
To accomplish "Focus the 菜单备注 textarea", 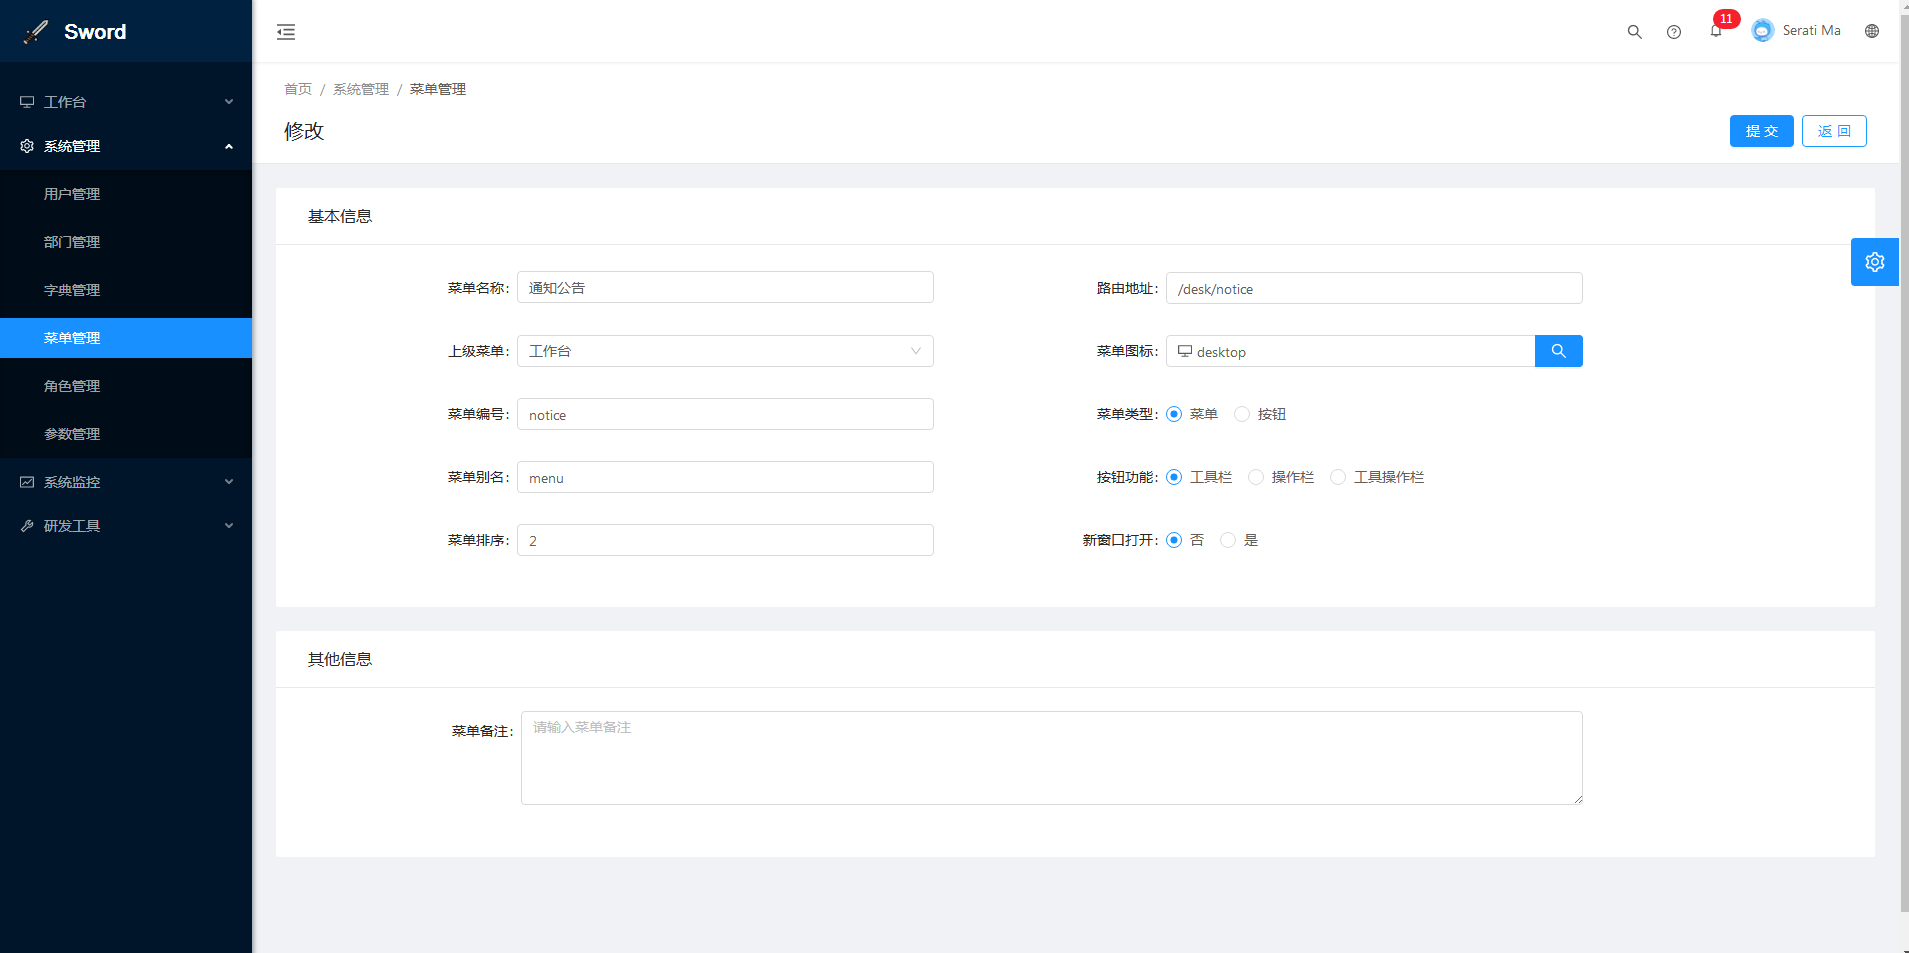I will [x=1051, y=758].
